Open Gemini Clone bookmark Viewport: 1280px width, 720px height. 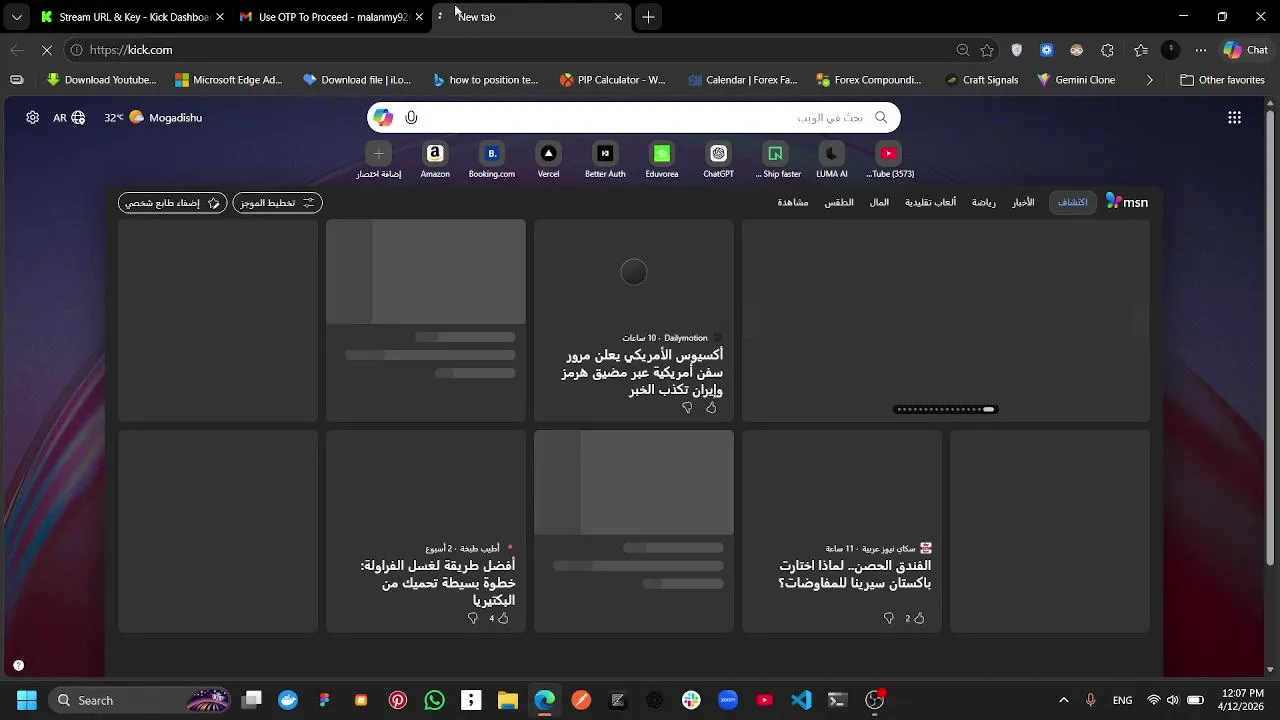pos(1076,80)
